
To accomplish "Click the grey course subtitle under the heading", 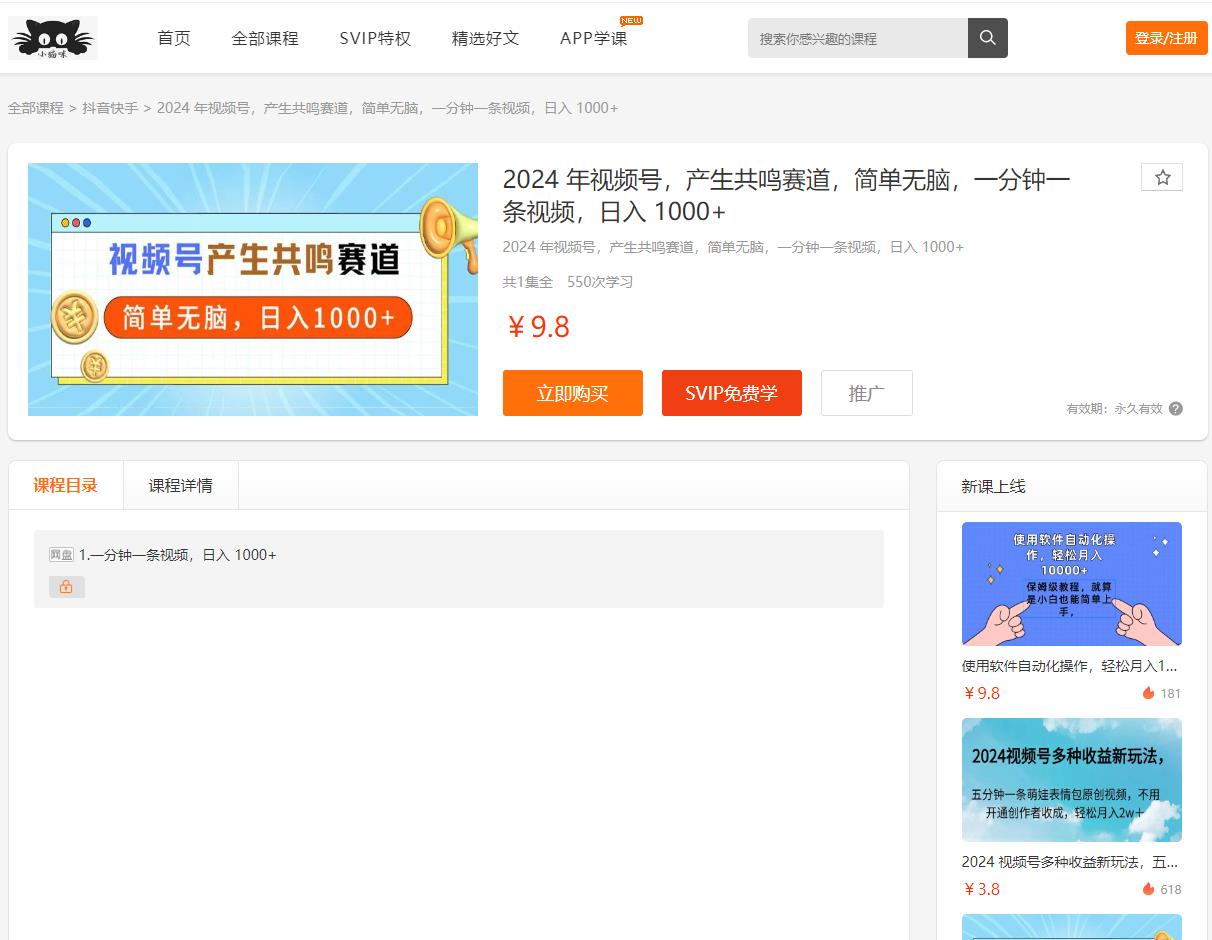I will click(733, 247).
